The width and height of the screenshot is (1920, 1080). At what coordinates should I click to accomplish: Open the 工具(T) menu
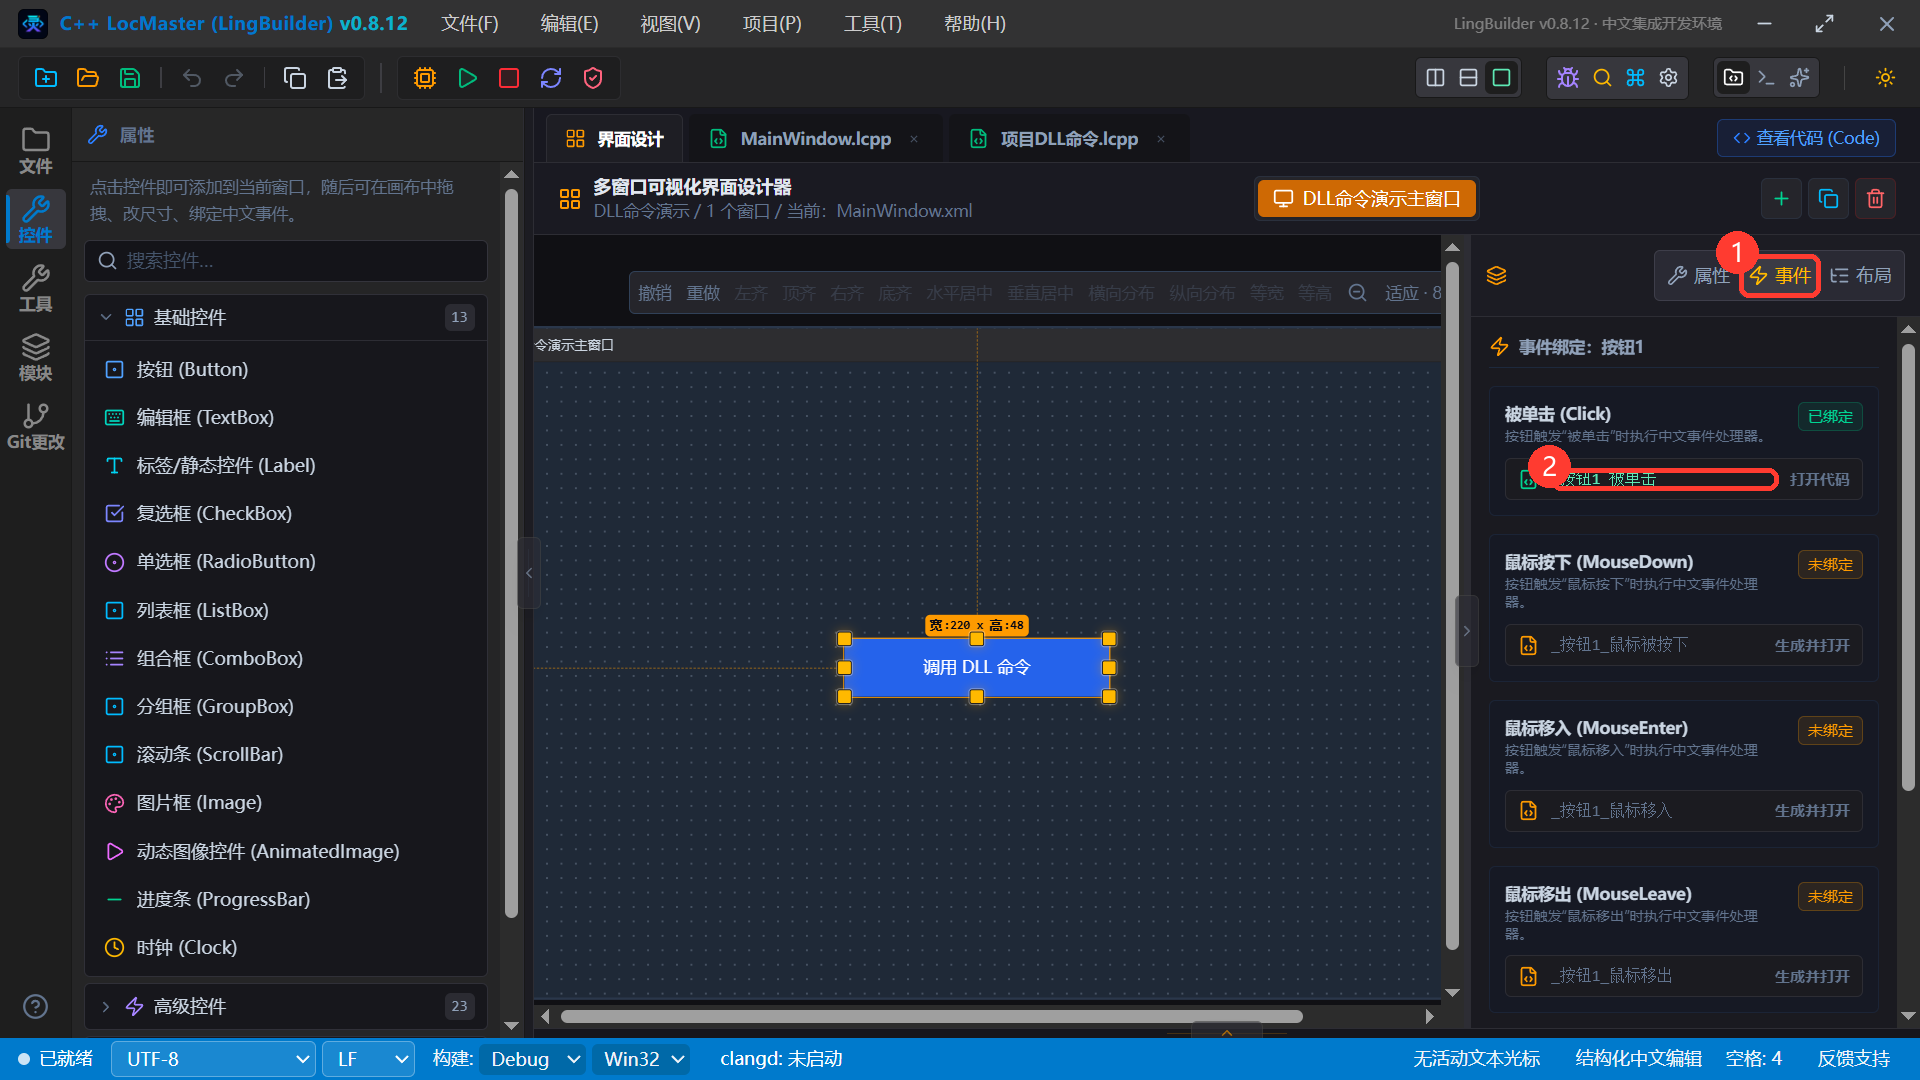click(872, 24)
